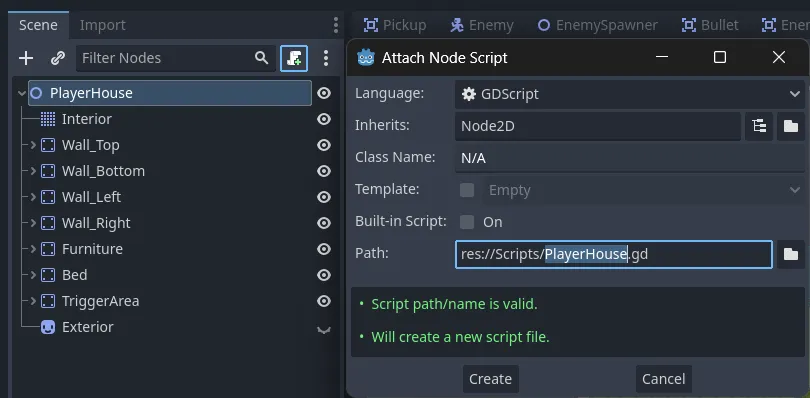Open the Pickup scene tab

tap(395, 25)
